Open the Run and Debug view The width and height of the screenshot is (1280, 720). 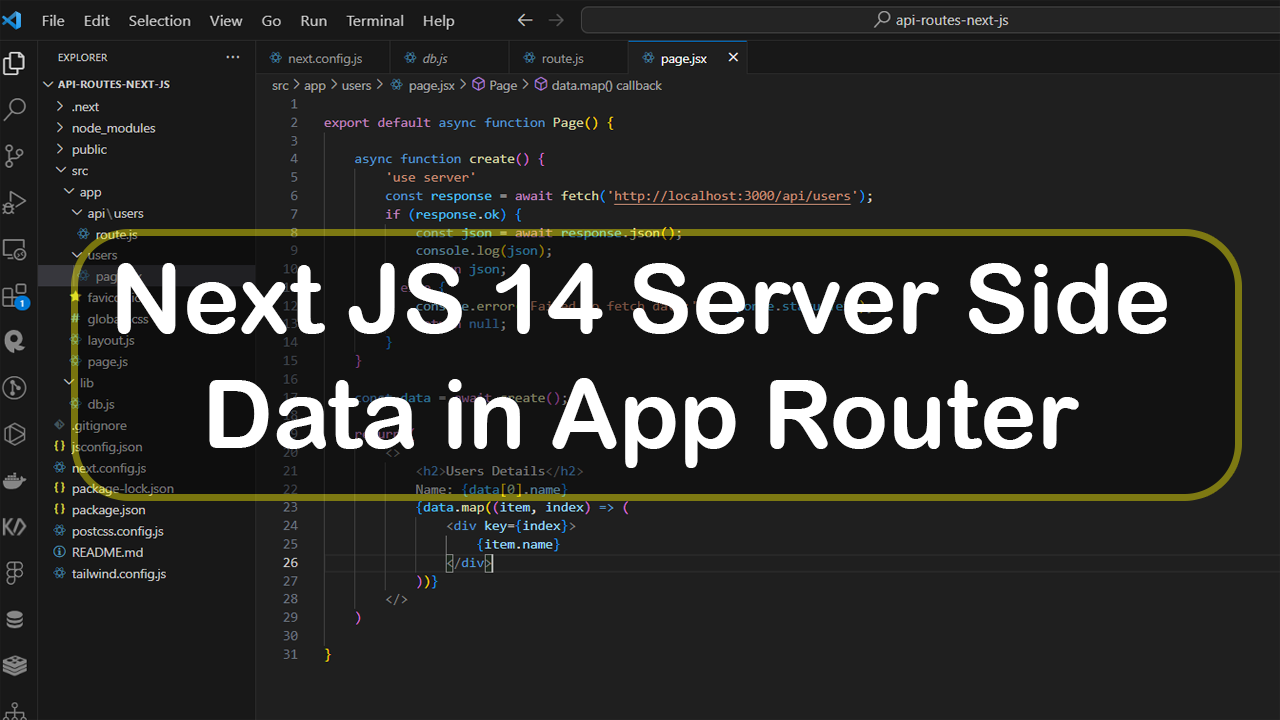(15, 202)
